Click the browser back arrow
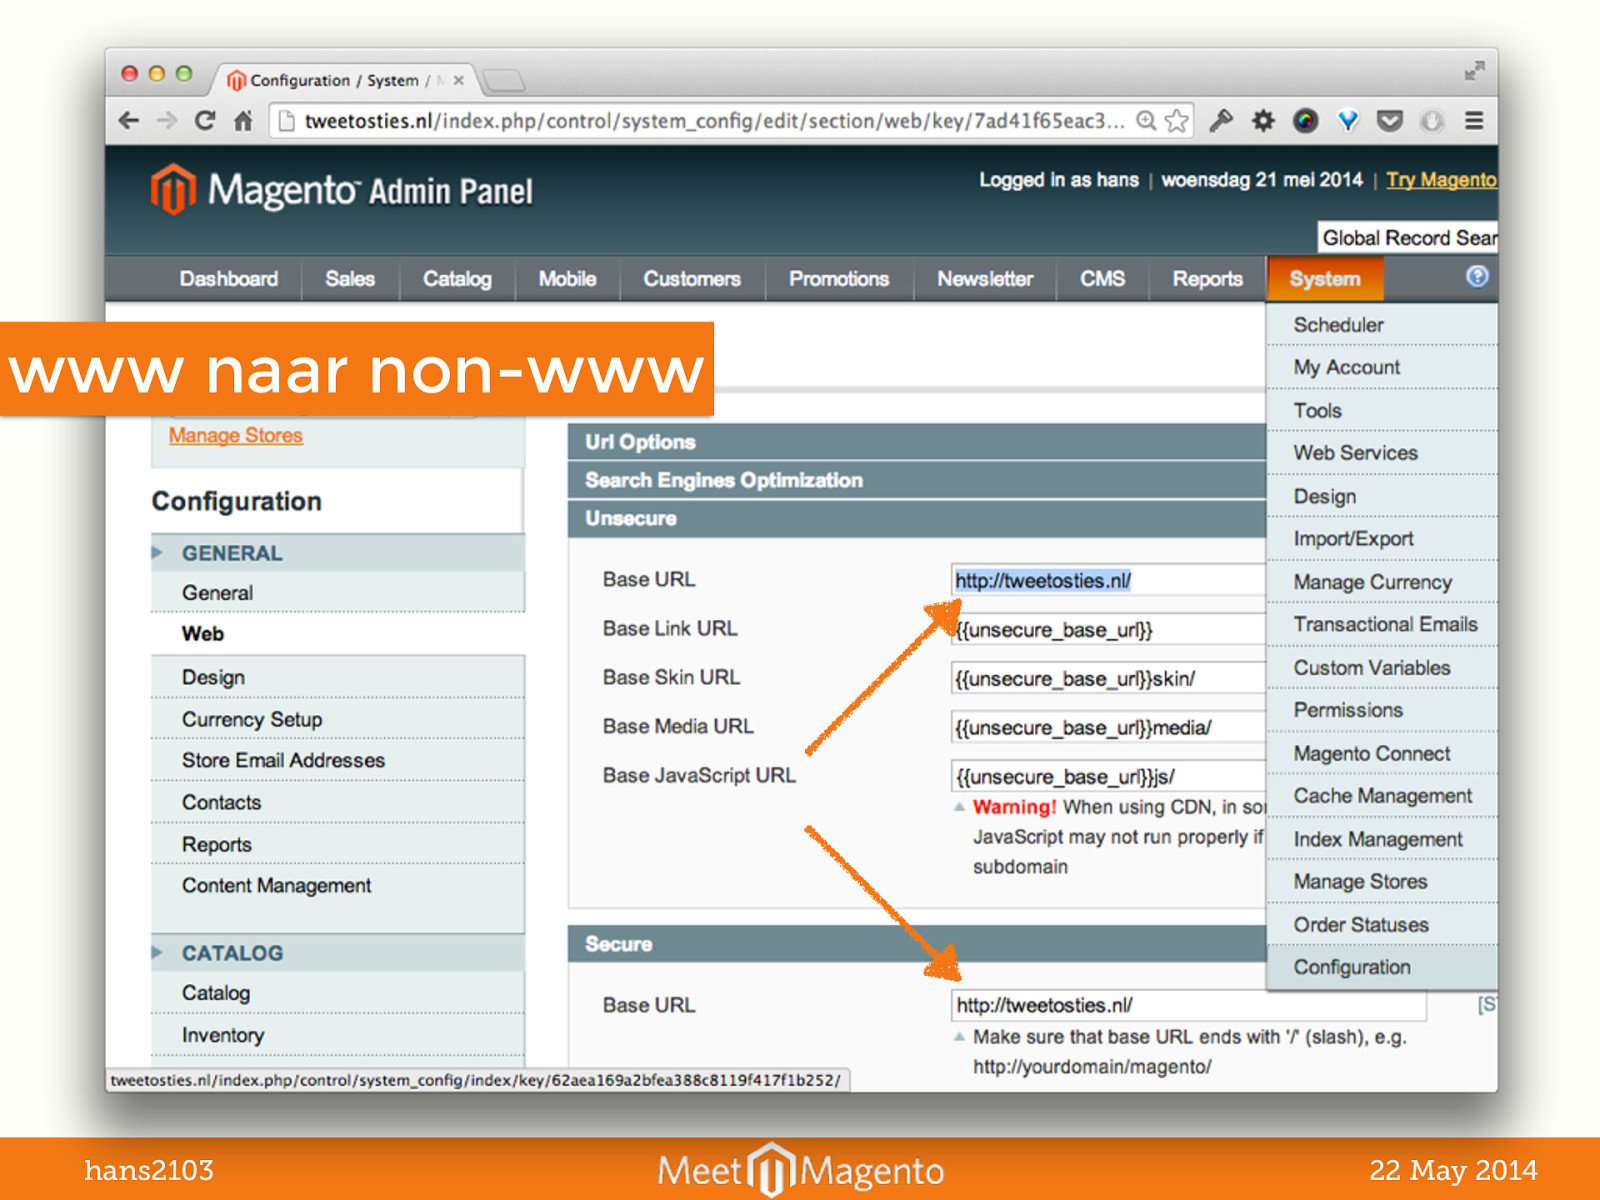 point(129,121)
